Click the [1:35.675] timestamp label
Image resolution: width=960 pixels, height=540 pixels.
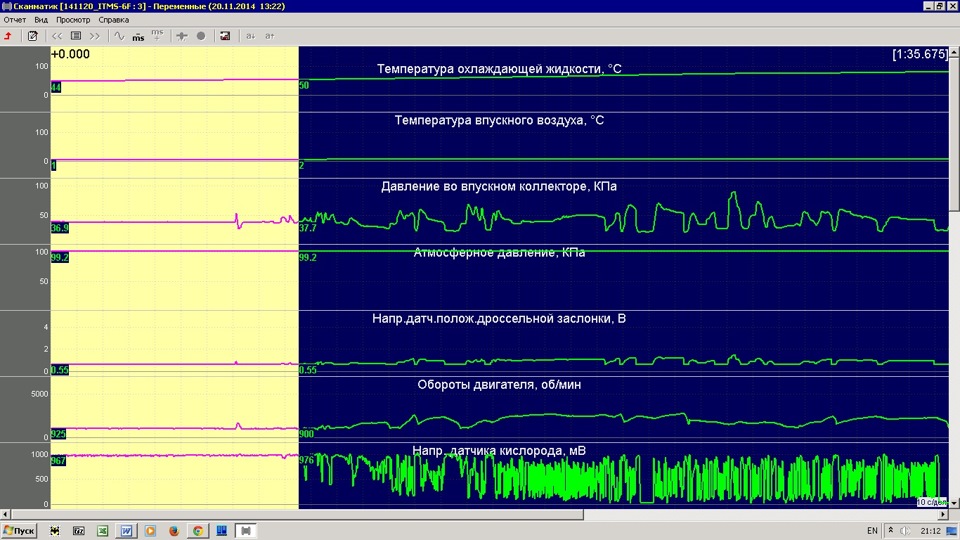(920, 54)
